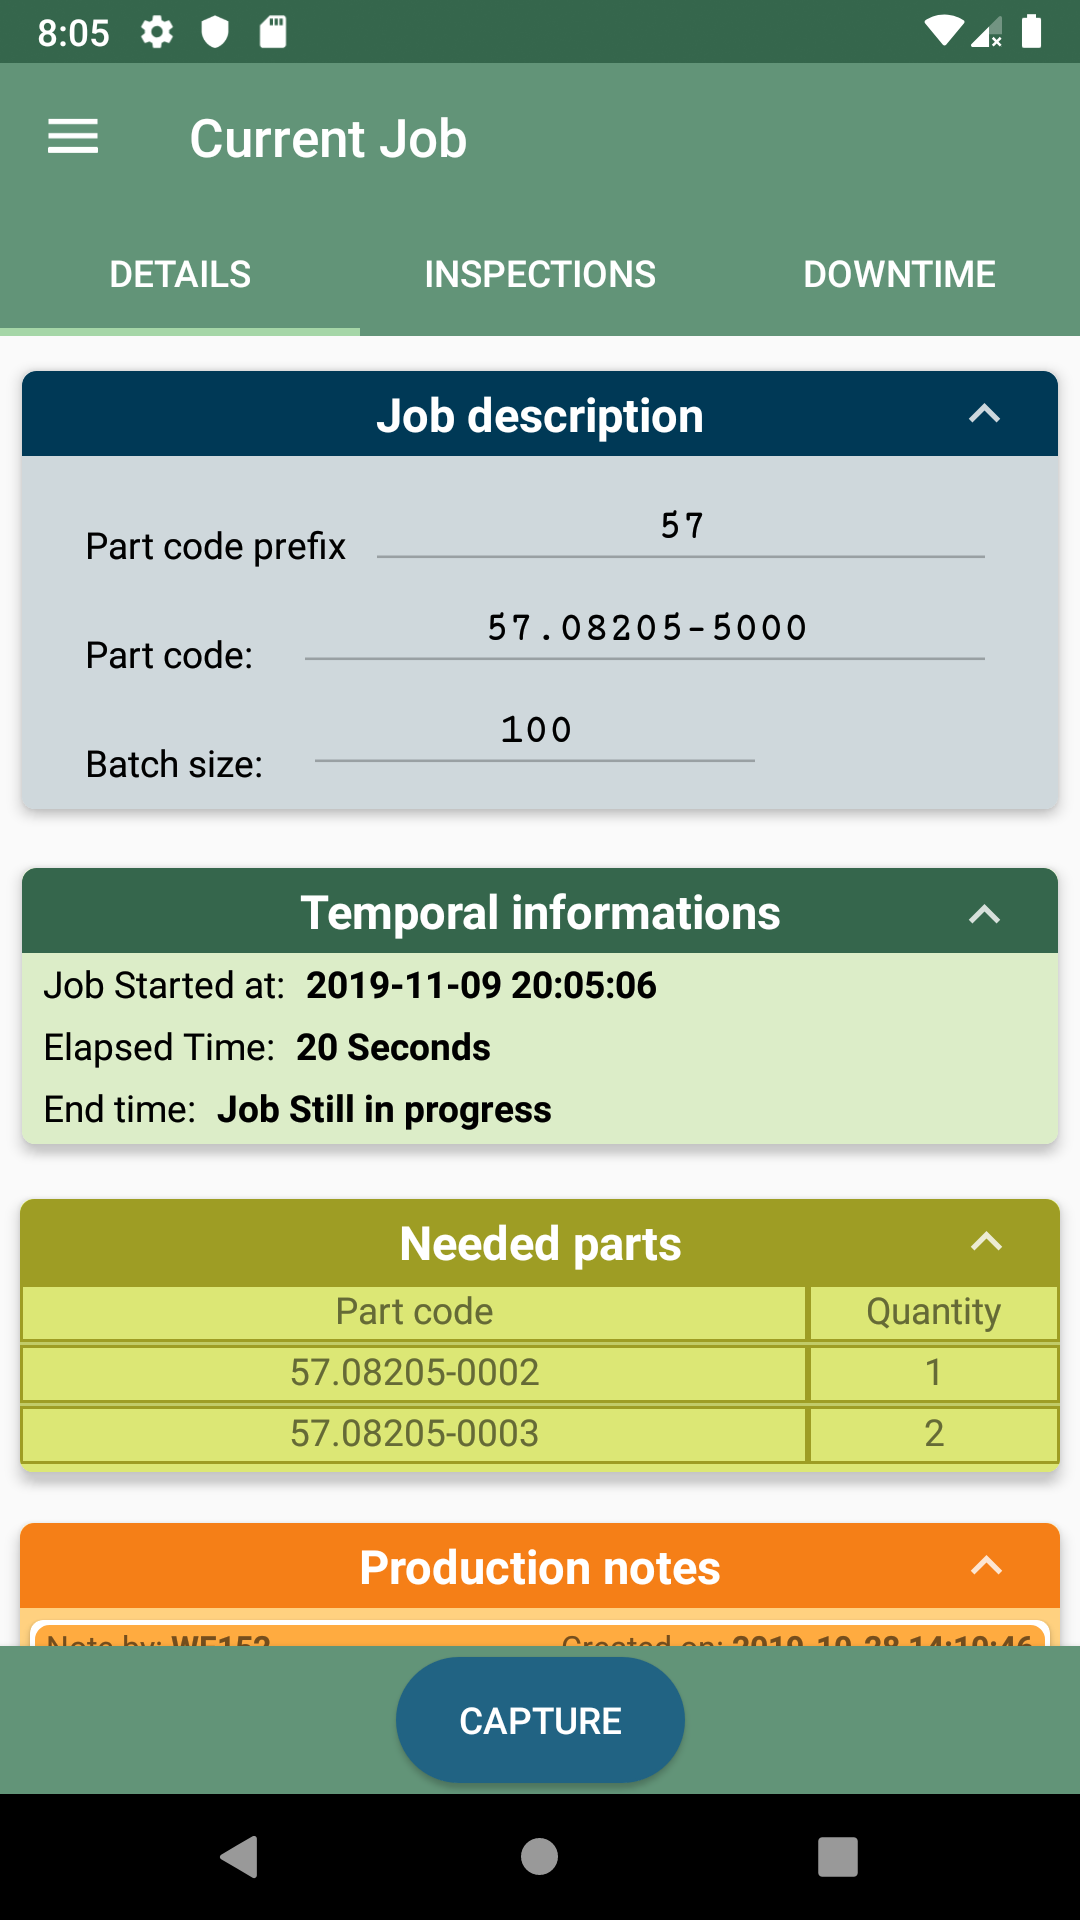Tap the Batch size label
Screen dimensions: 1080x1920
(x=174, y=764)
